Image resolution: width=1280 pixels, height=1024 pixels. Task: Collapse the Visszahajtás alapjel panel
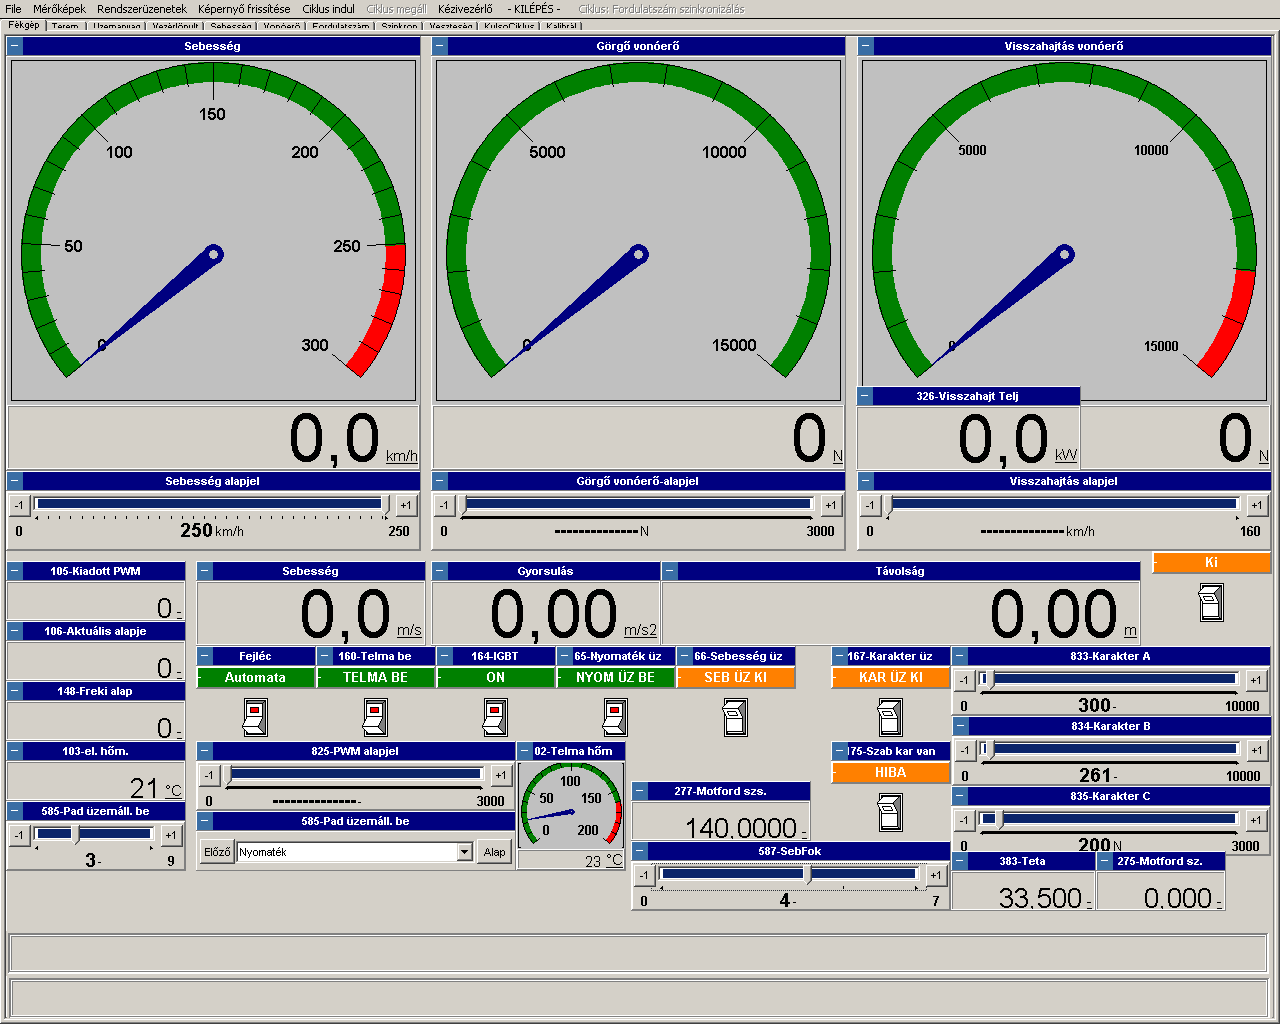(865, 481)
